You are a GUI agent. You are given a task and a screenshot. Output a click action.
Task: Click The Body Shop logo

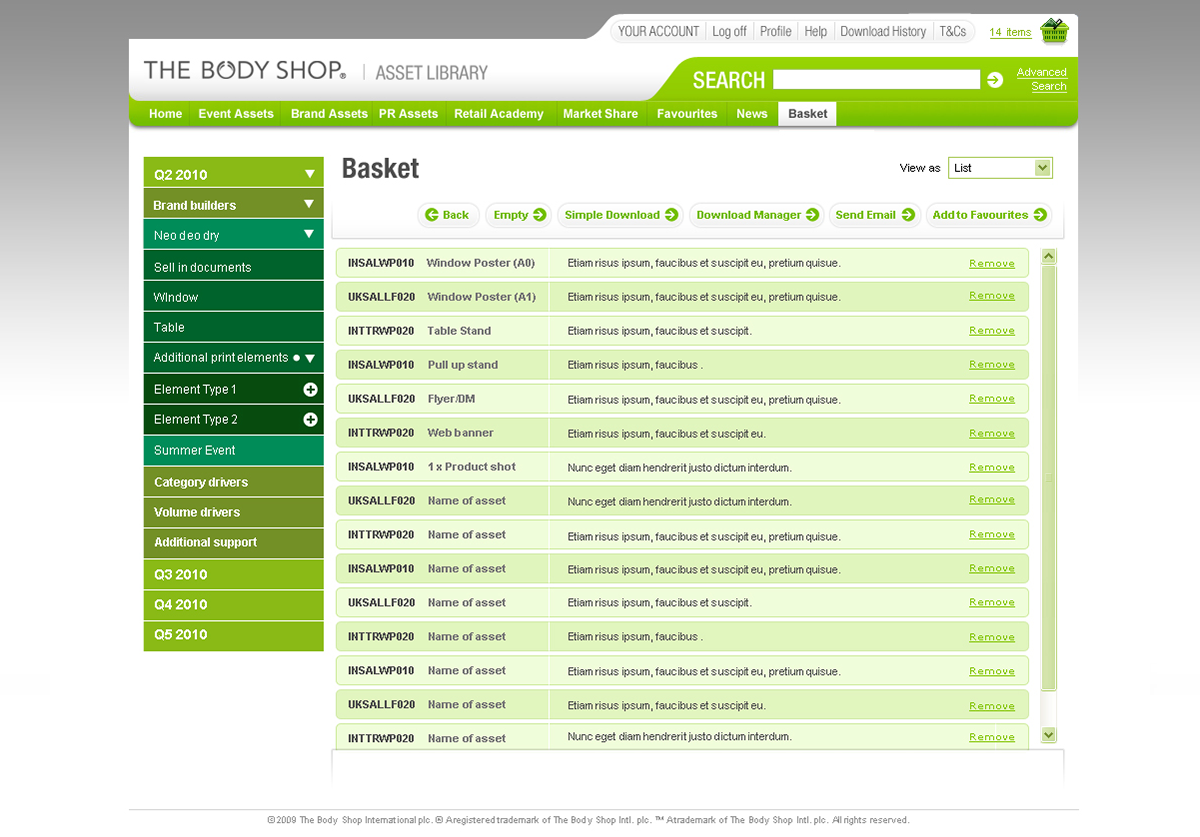tap(245, 70)
